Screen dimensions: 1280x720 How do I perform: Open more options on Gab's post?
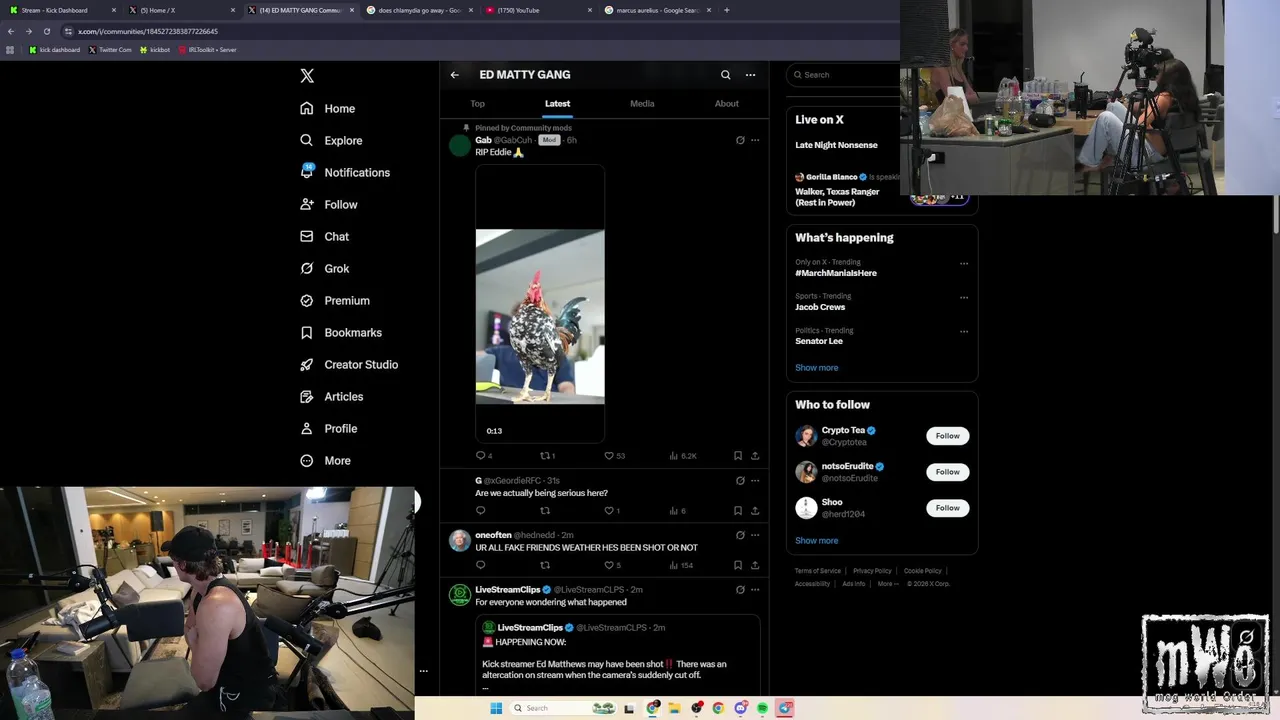(755, 140)
